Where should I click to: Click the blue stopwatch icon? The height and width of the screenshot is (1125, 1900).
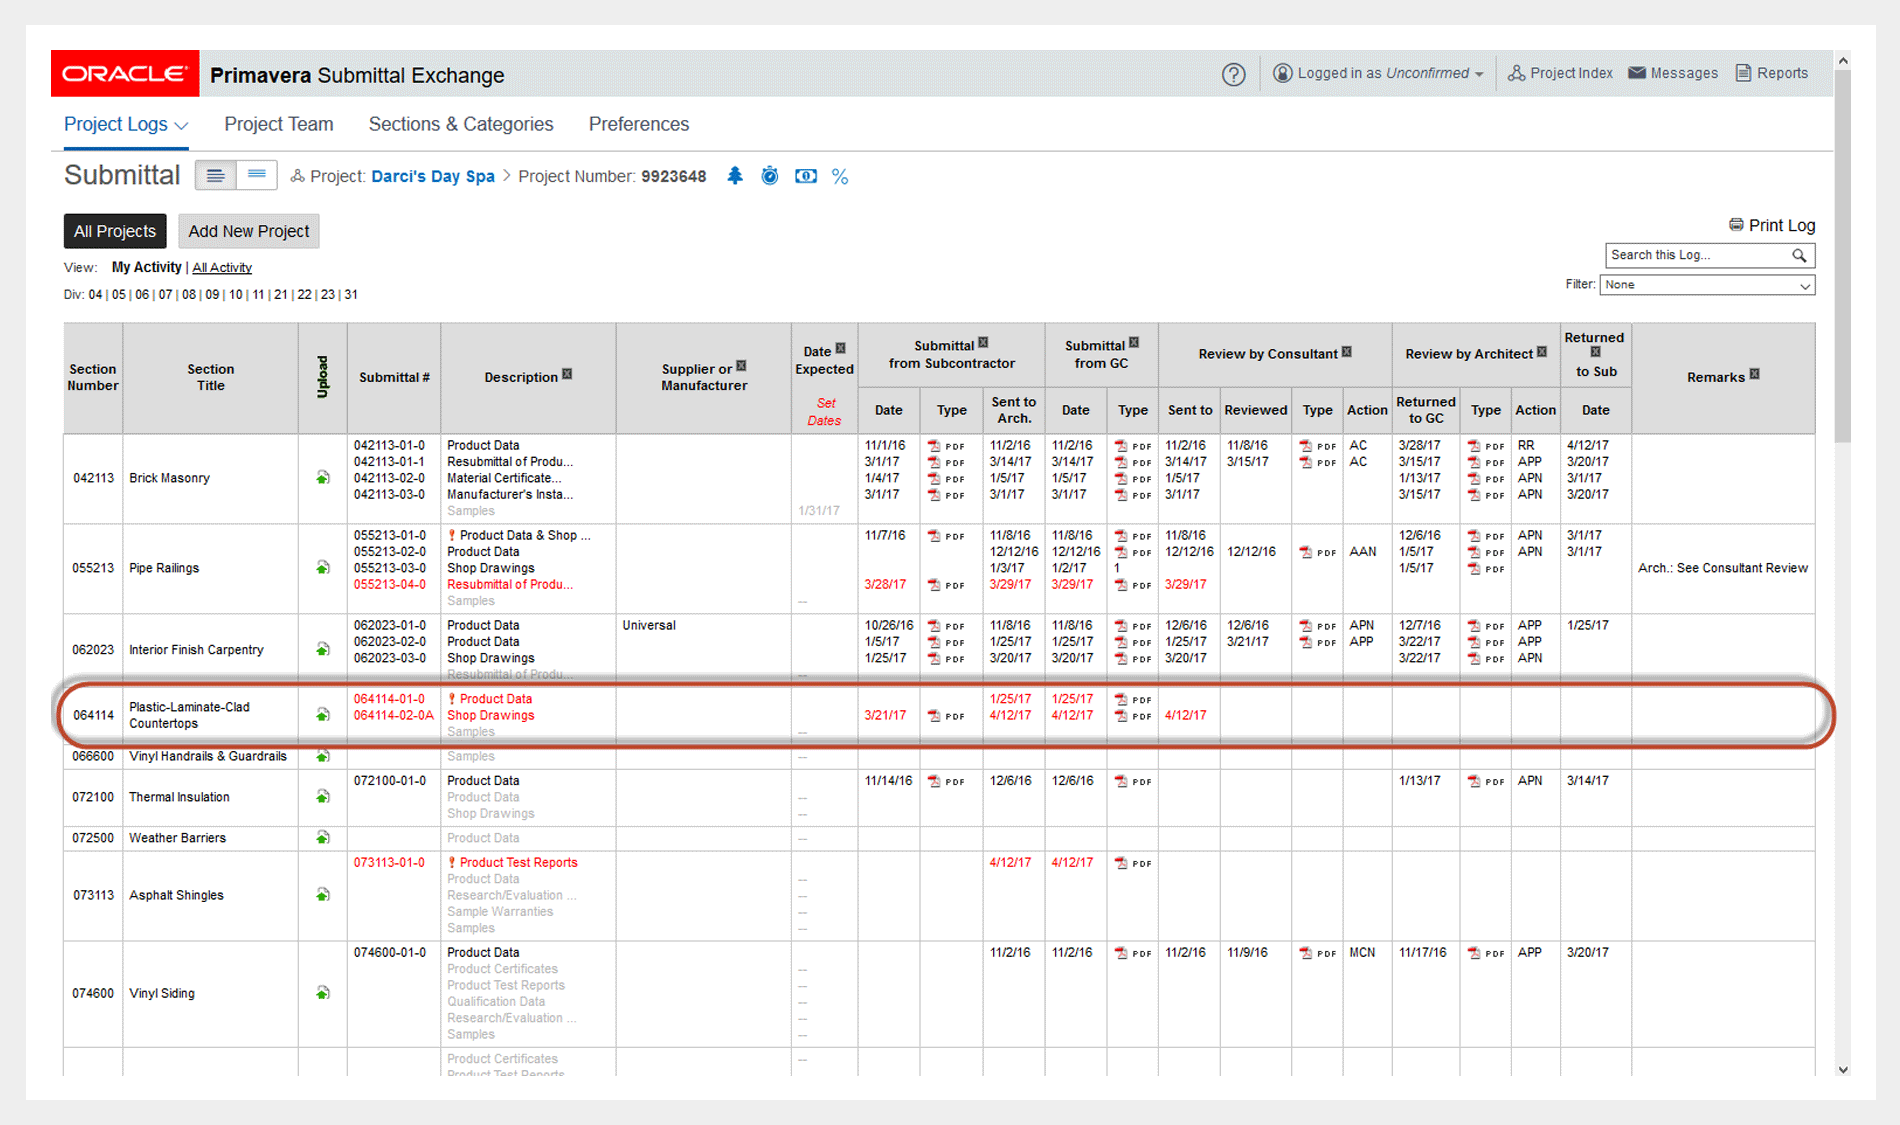(769, 176)
